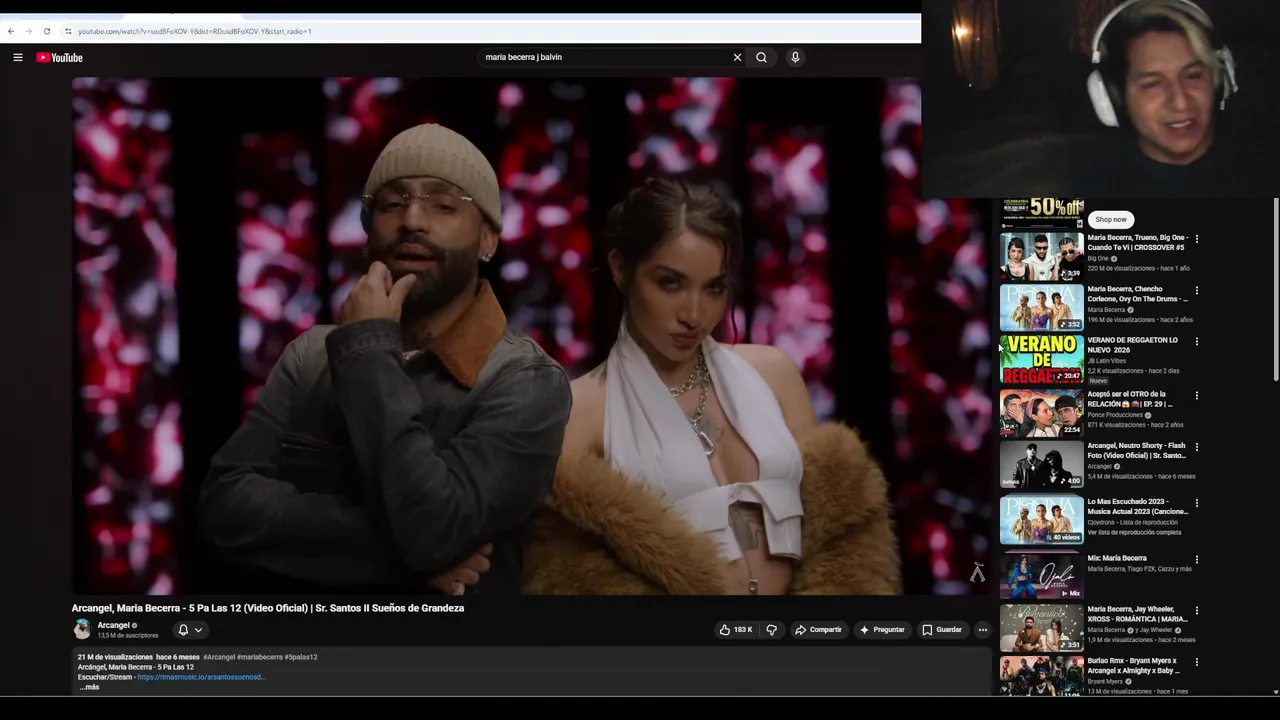Screen dimensions: 1280x720
Task: Save video with Guardar button
Action: pyautogui.click(x=942, y=630)
